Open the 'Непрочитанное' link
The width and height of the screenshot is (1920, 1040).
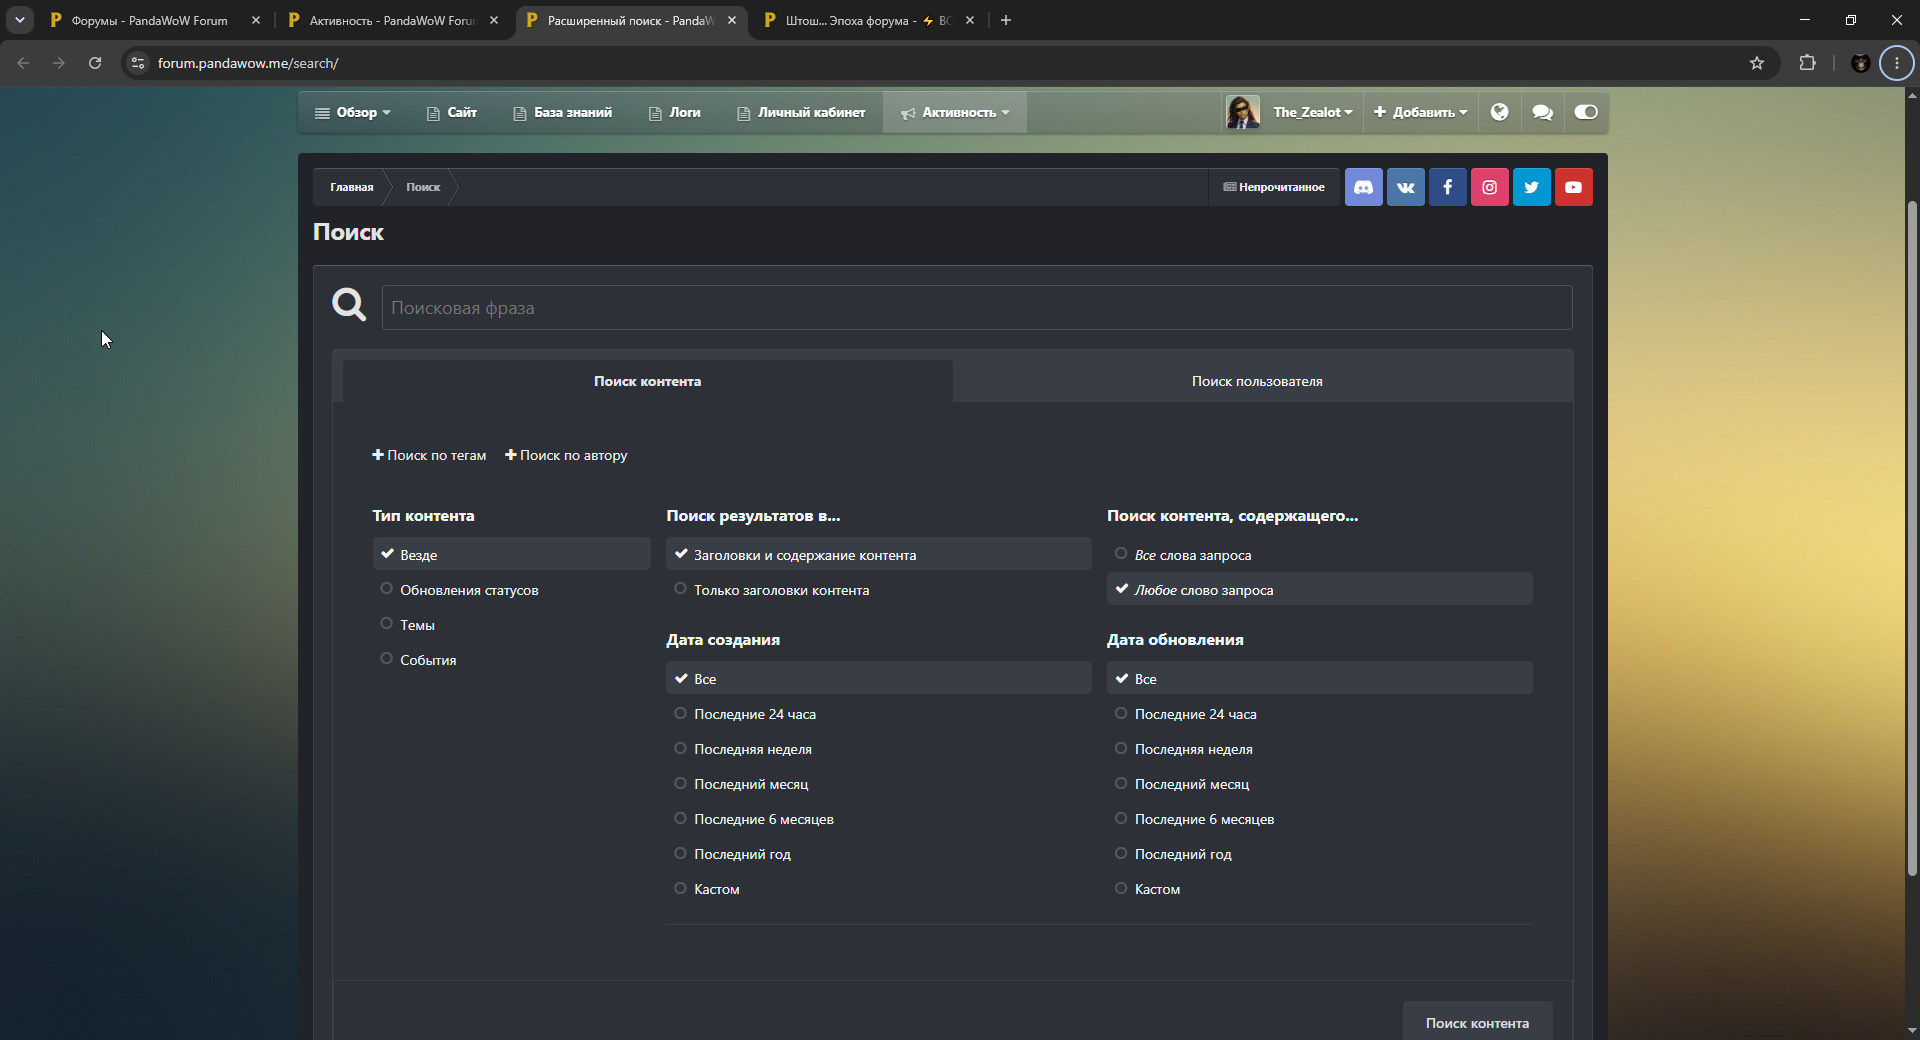(x=1274, y=187)
